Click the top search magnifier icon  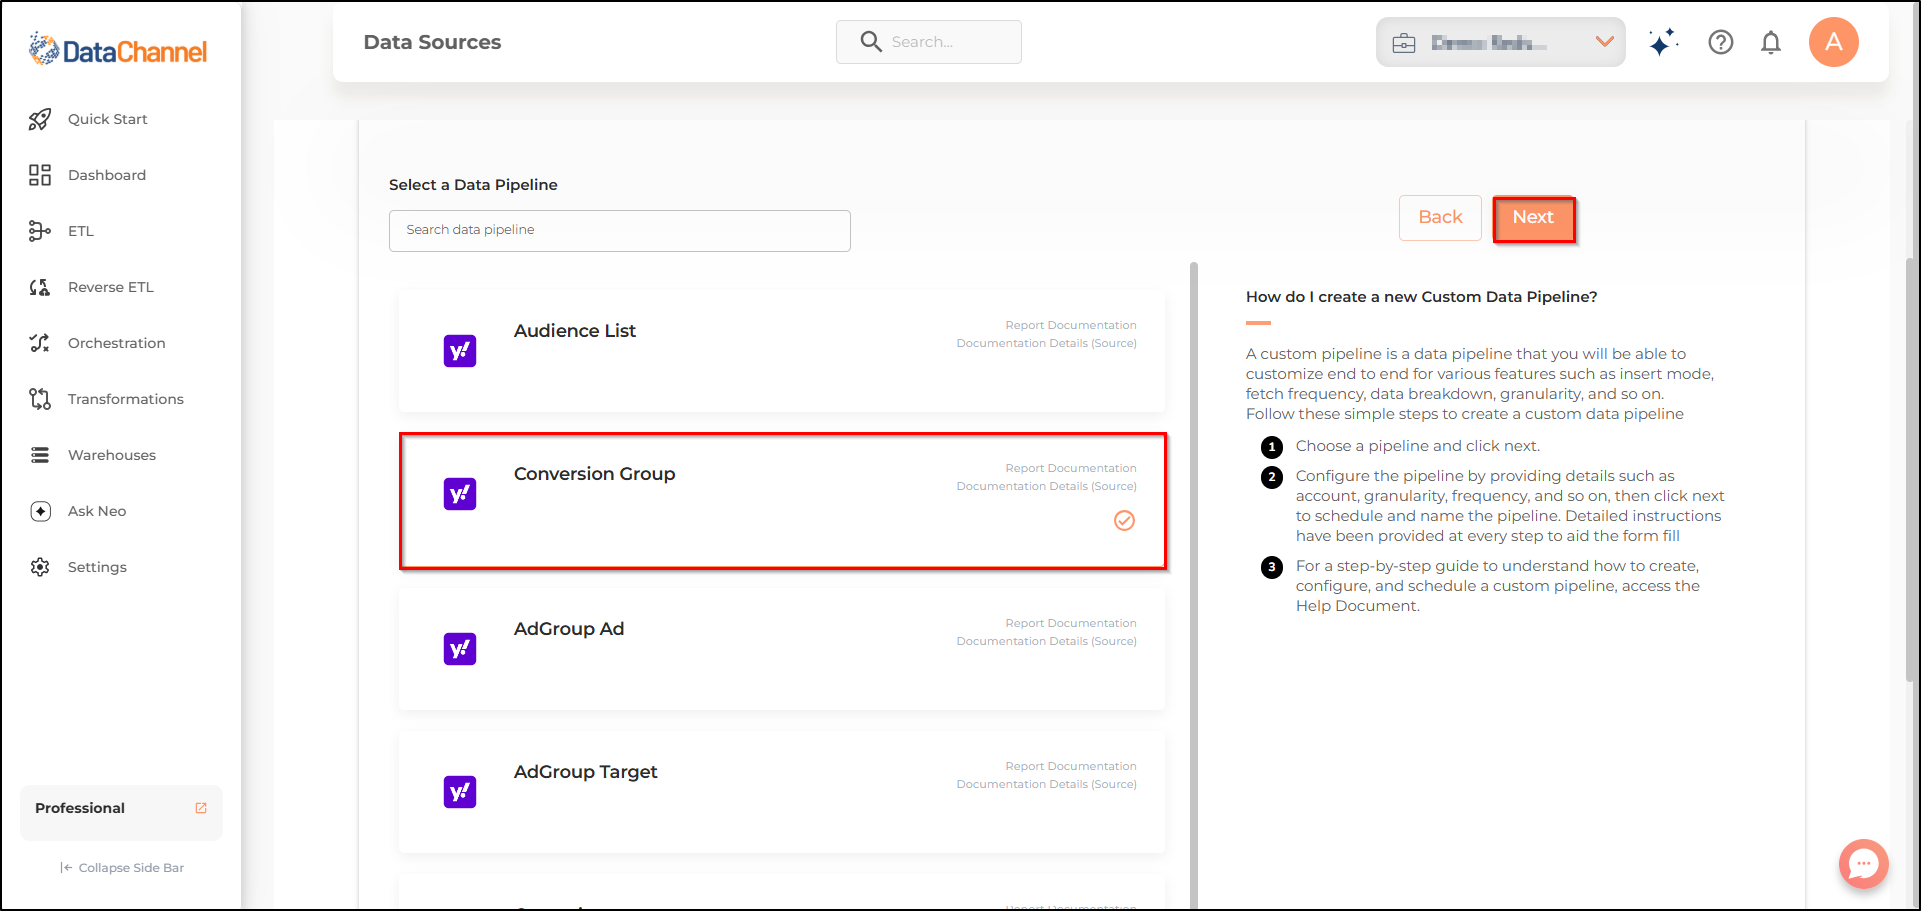871,42
